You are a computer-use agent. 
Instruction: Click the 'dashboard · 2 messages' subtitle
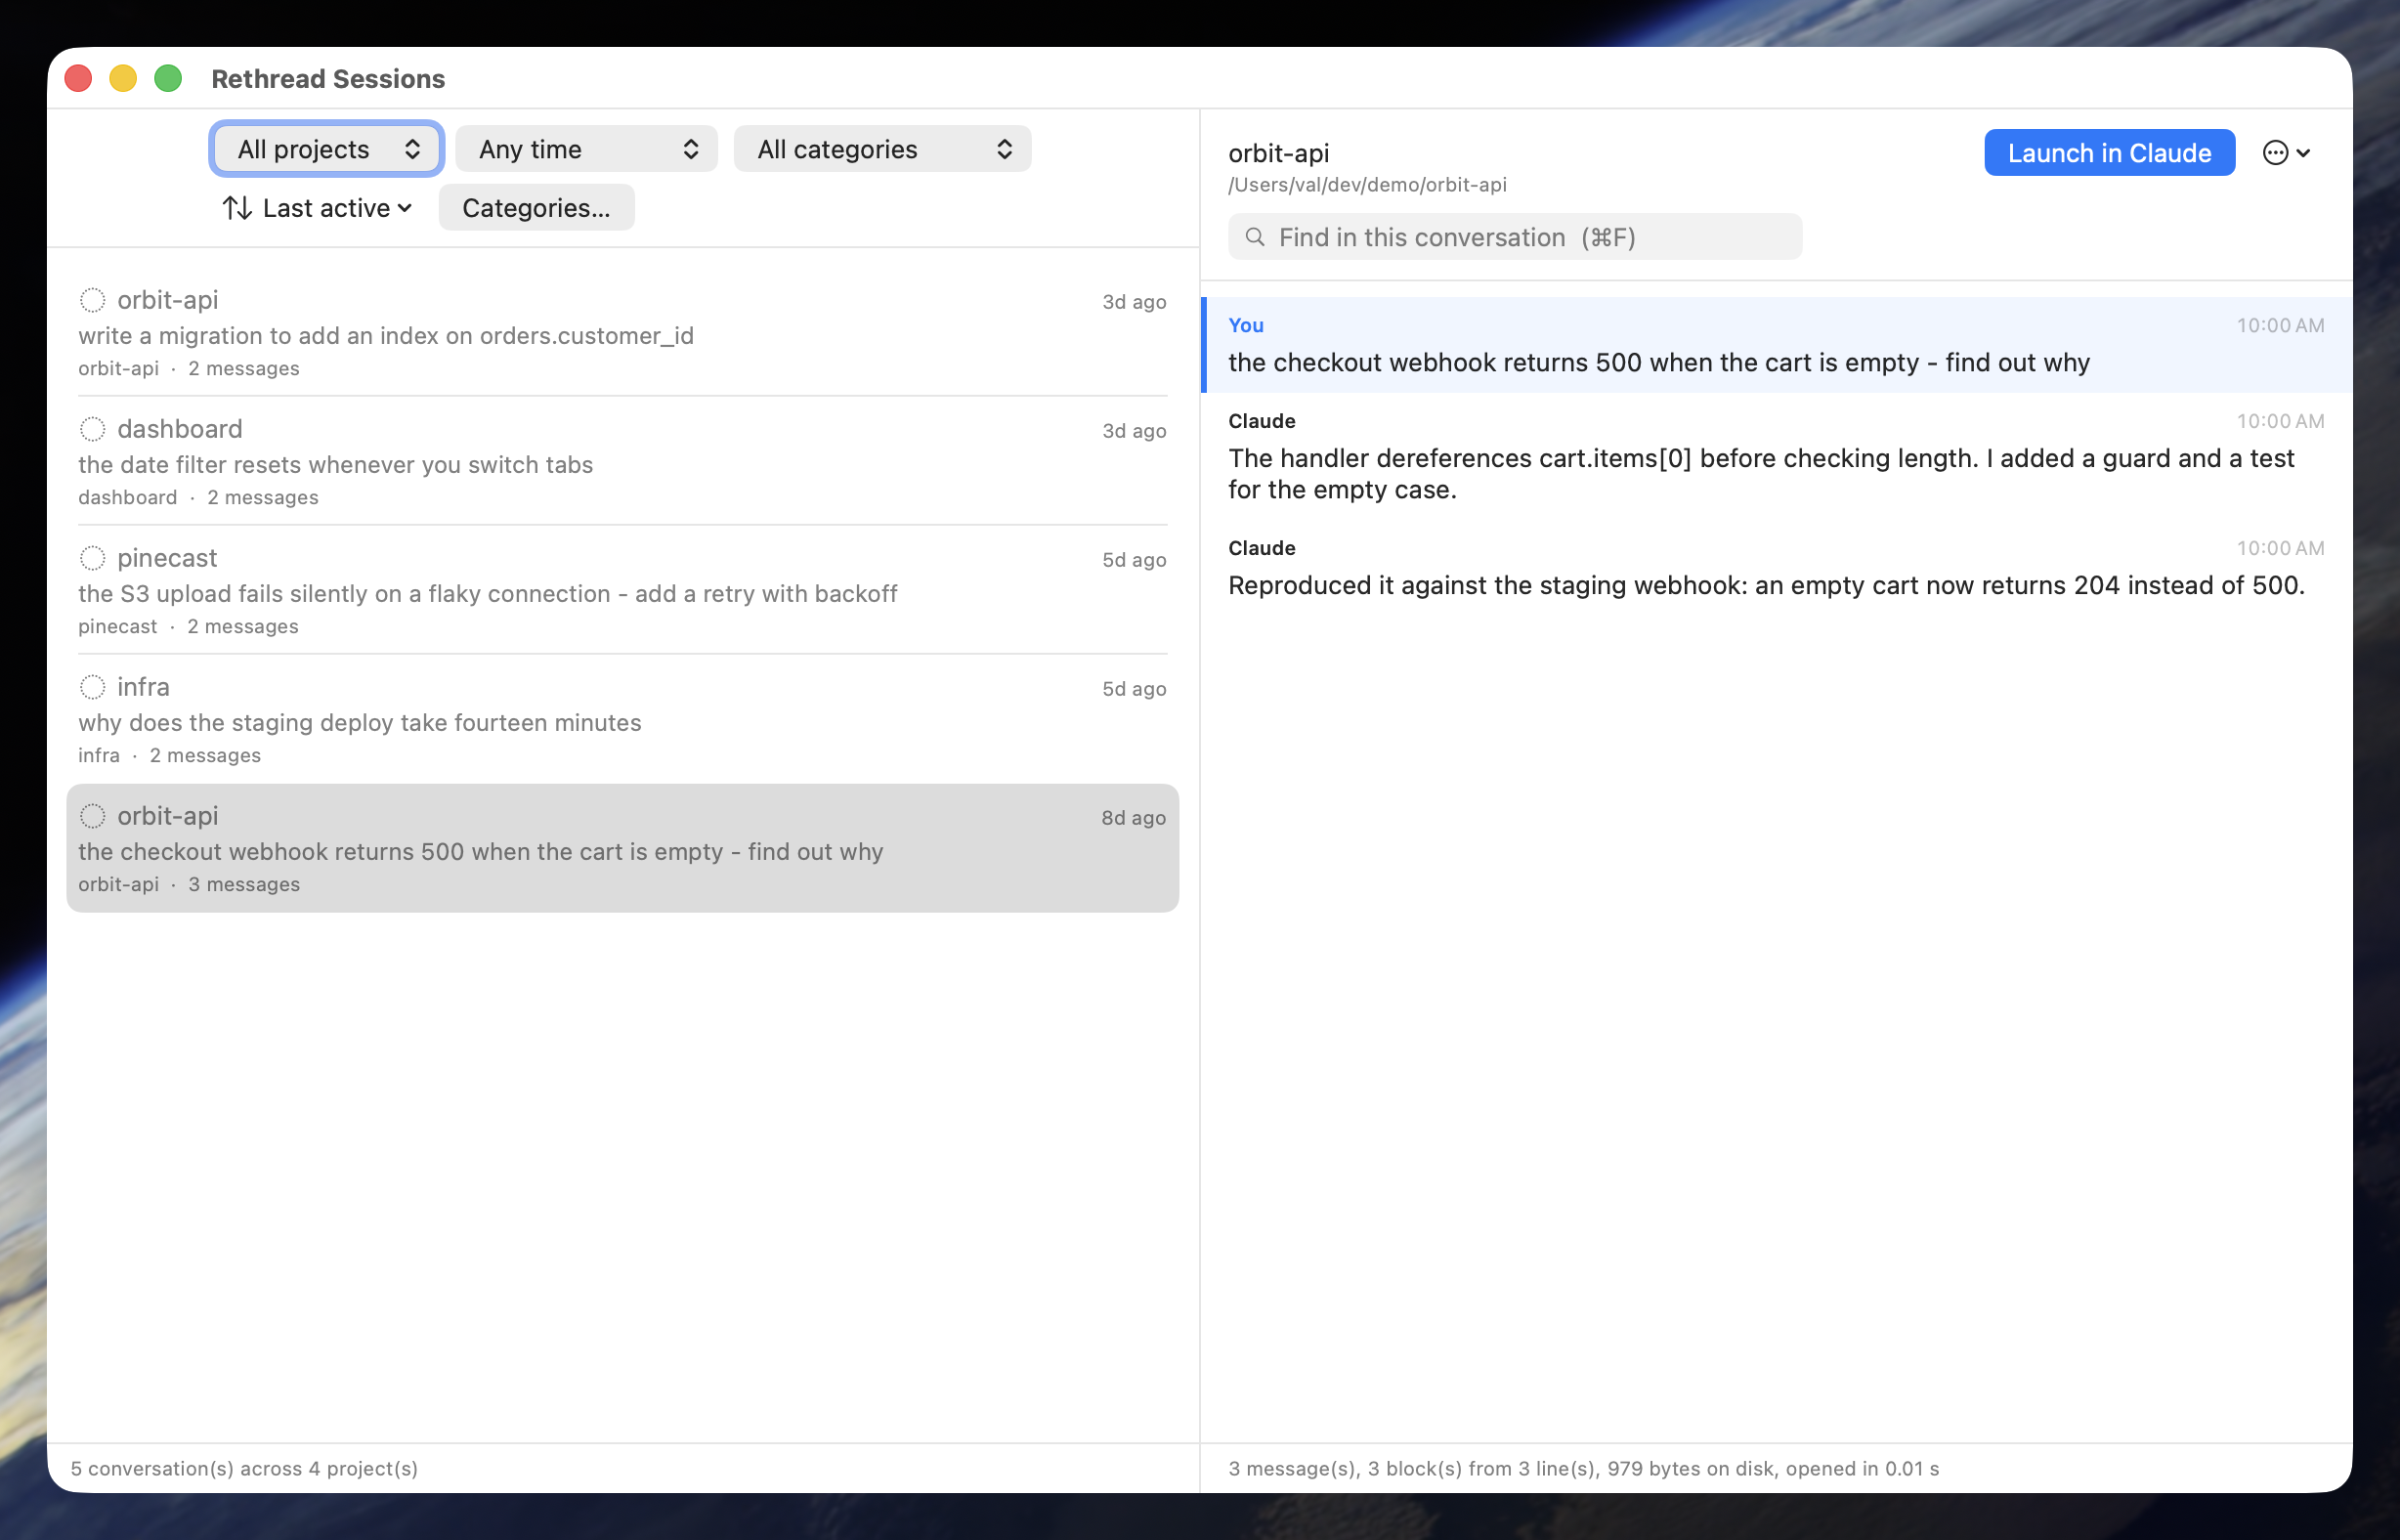[198, 497]
